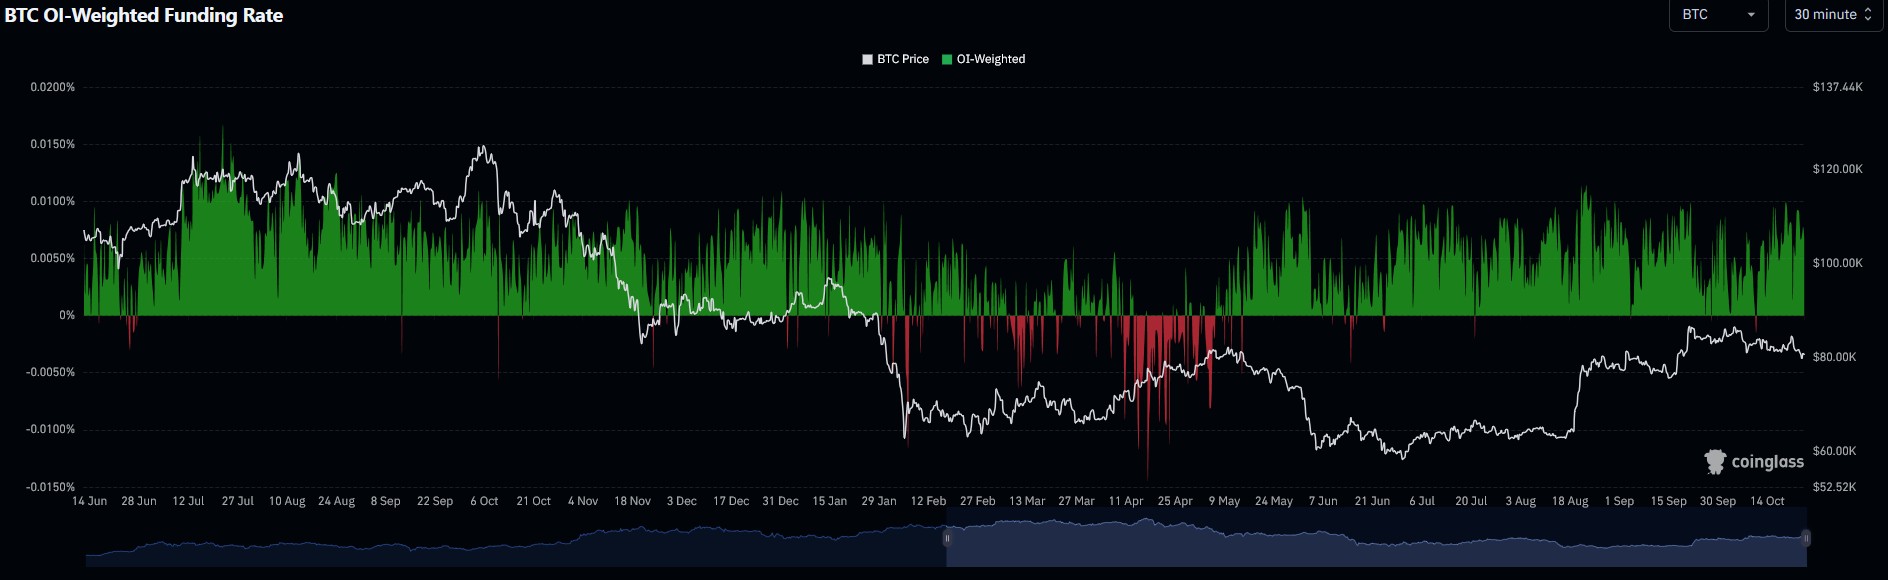Click the unselected left portion of the navigator
The image size is (1888, 580).
tap(515, 539)
